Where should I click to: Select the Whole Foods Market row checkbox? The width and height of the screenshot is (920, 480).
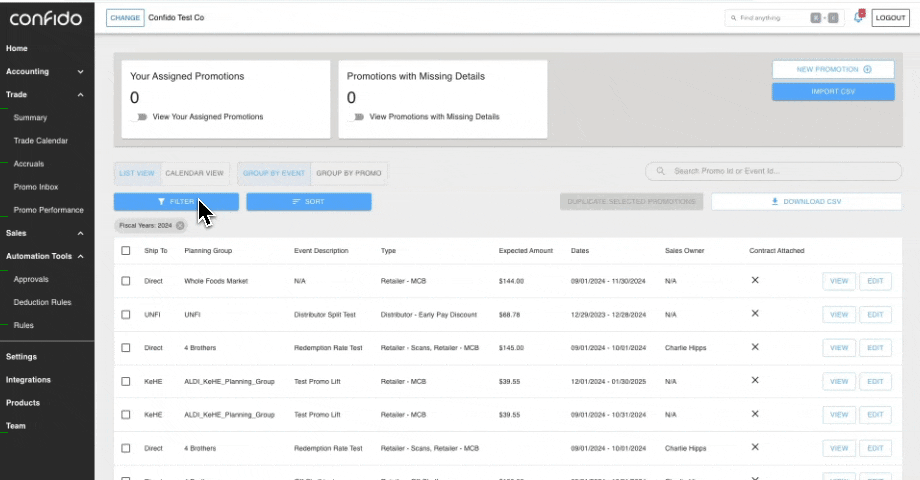pyautogui.click(x=126, y=281)
